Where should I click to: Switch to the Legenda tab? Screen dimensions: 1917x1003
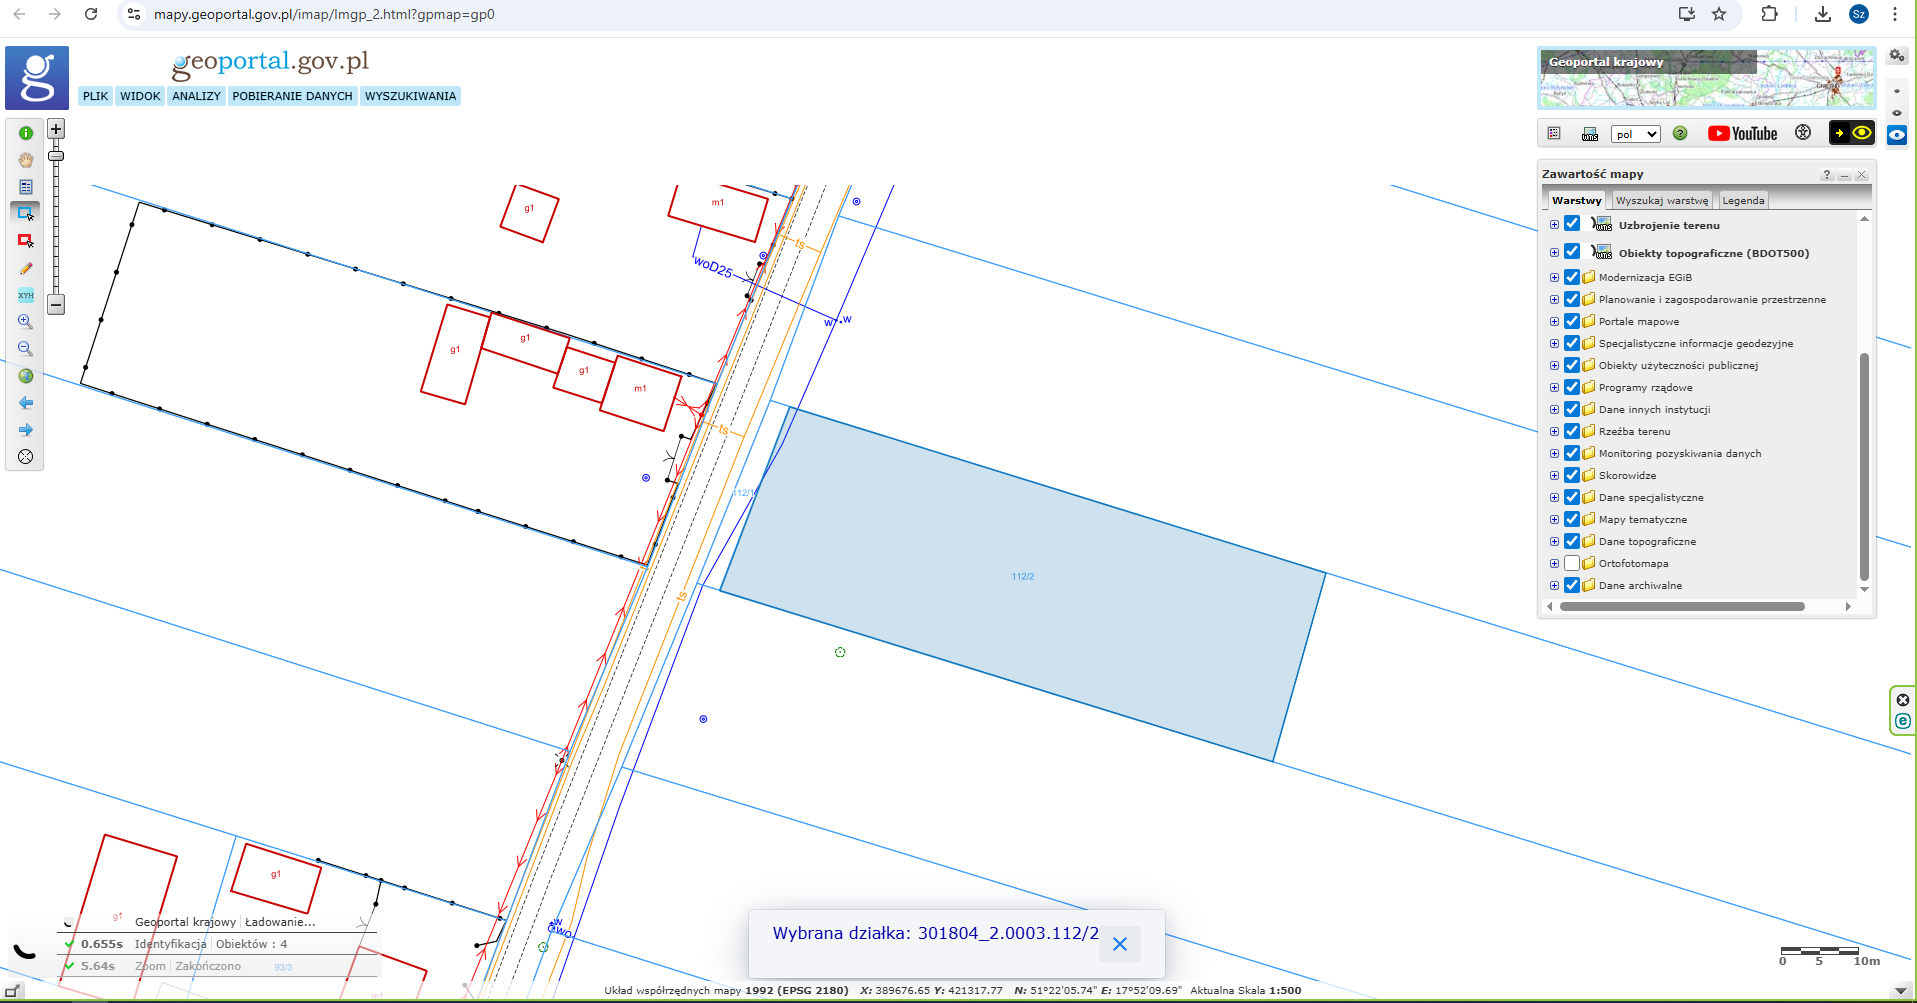1743,201
